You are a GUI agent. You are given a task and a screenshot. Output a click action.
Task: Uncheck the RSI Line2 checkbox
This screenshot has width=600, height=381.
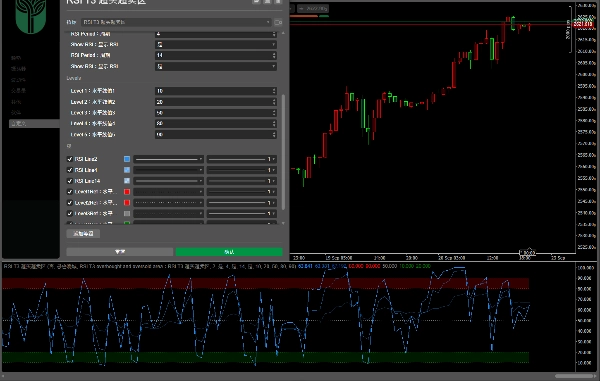[70, 159]
